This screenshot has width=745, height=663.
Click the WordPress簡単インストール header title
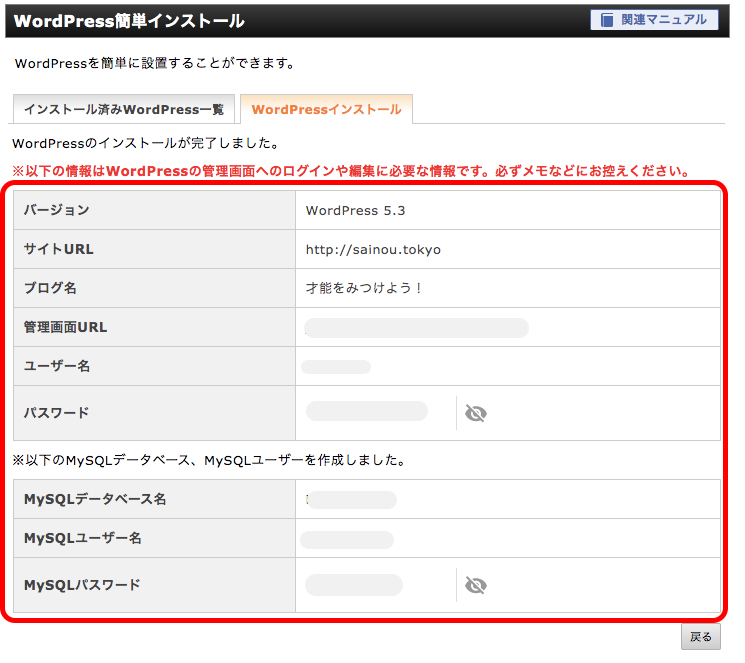pos(129,21)
